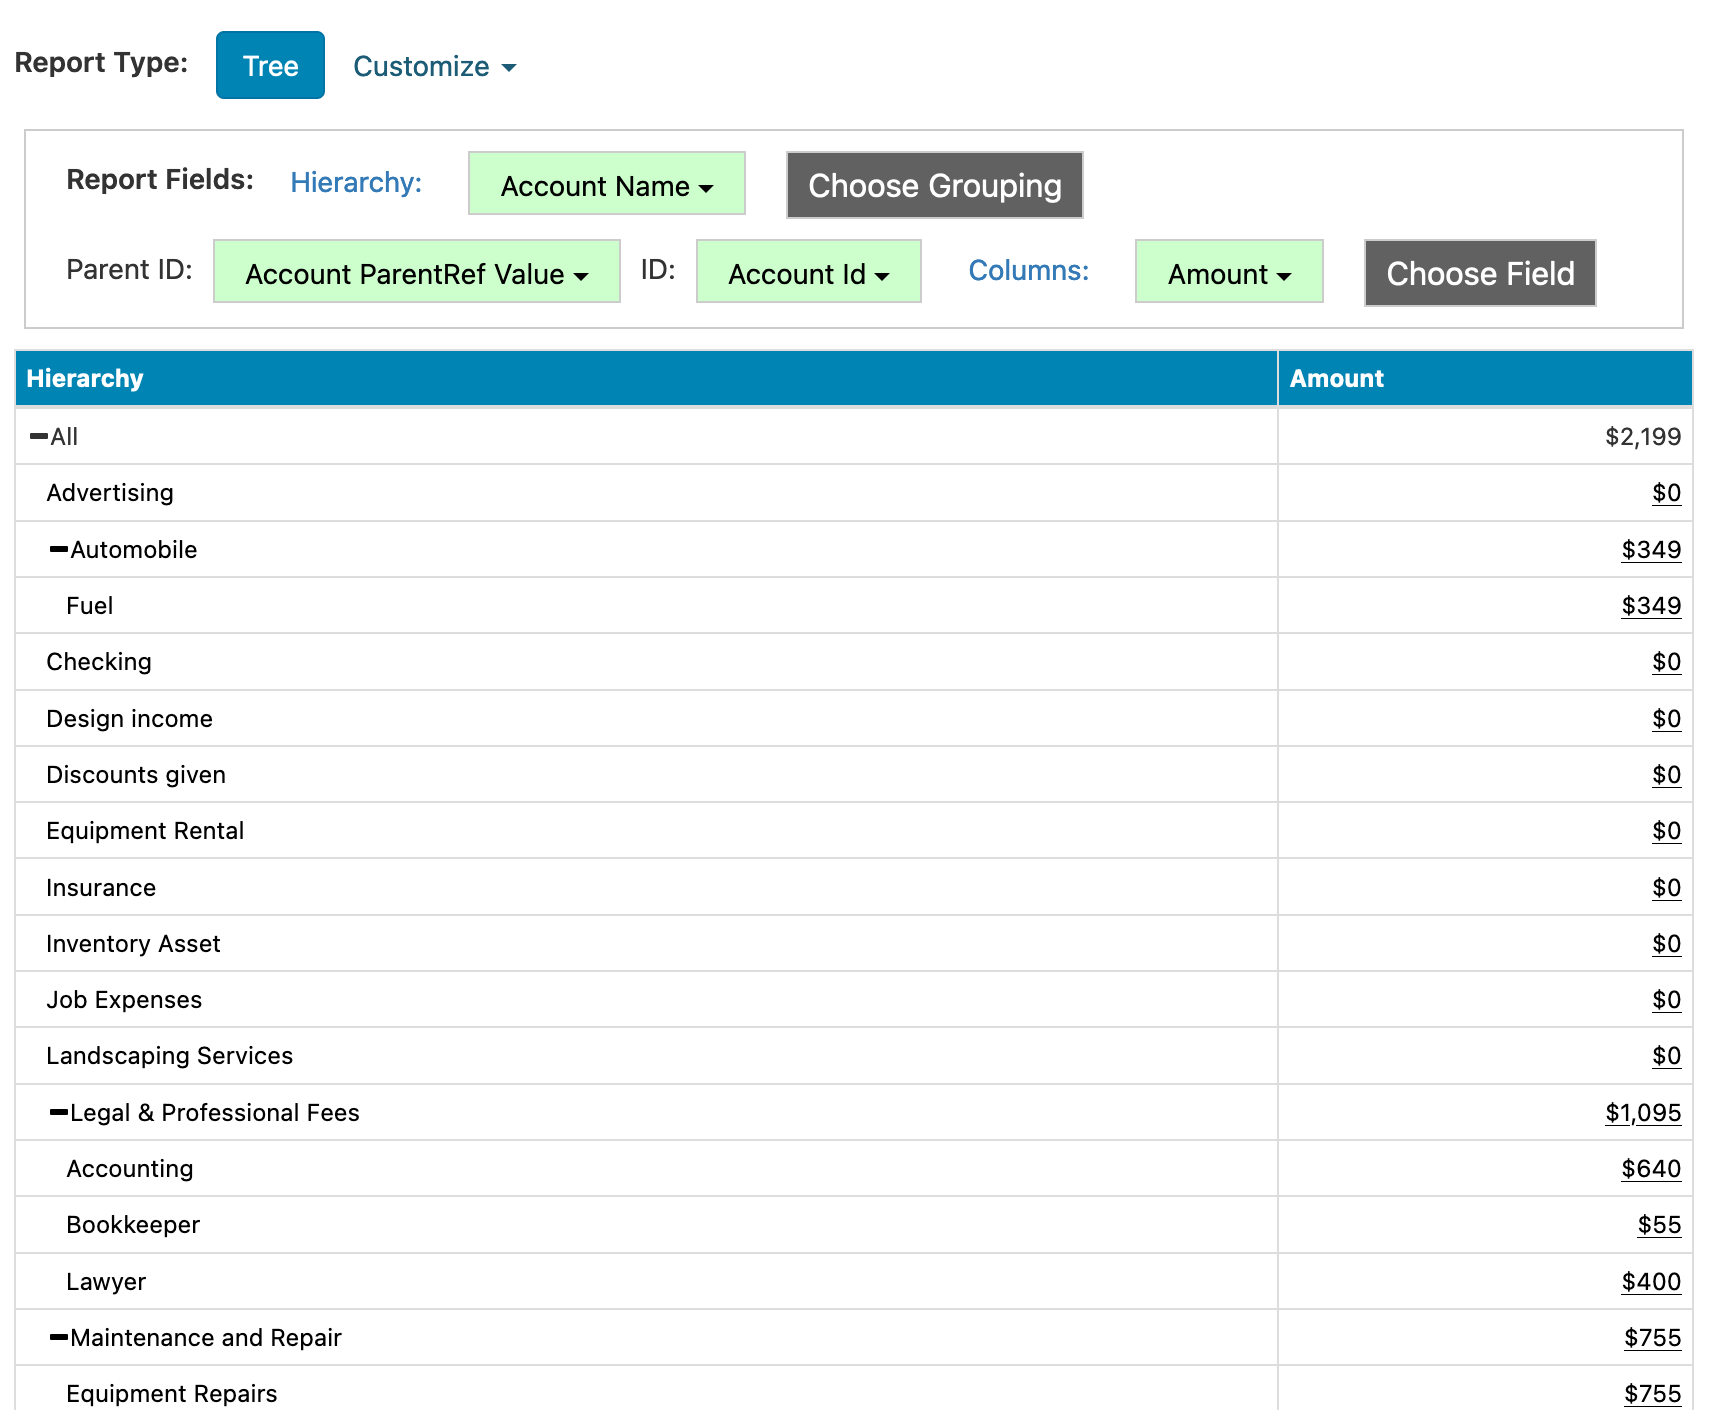Screen dimensions: 1710x1410
Task: Collapse Legal & Professional Fees branch
Action: (59, 1113)
